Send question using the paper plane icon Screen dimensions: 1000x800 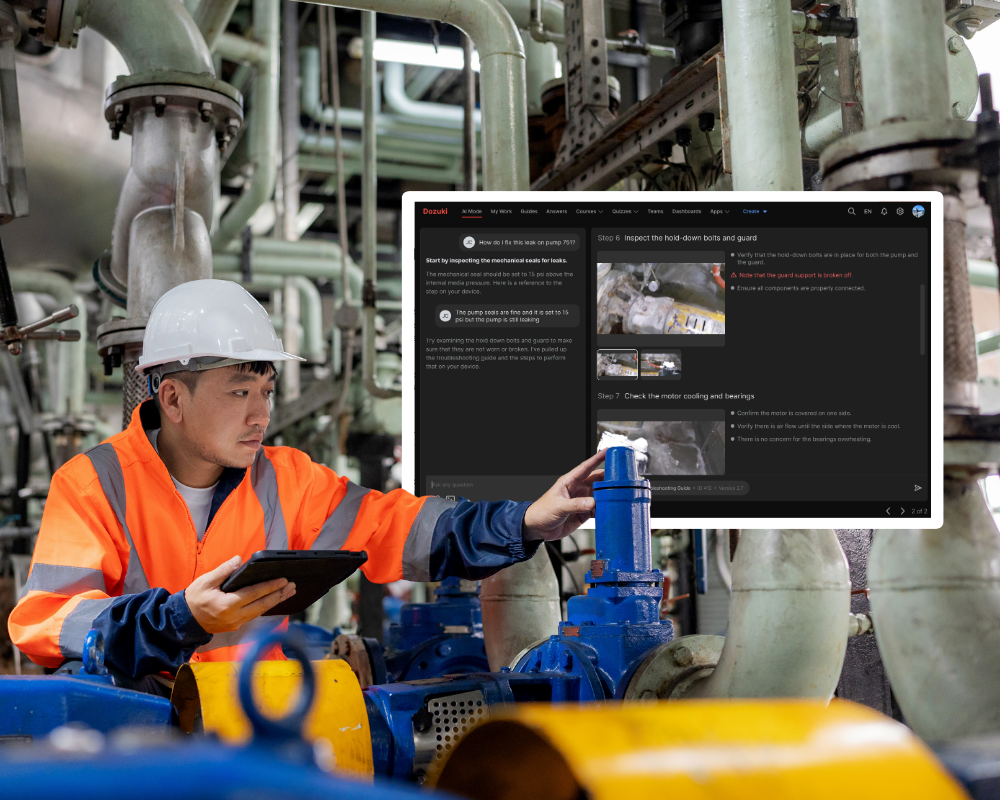click(918, 488)
